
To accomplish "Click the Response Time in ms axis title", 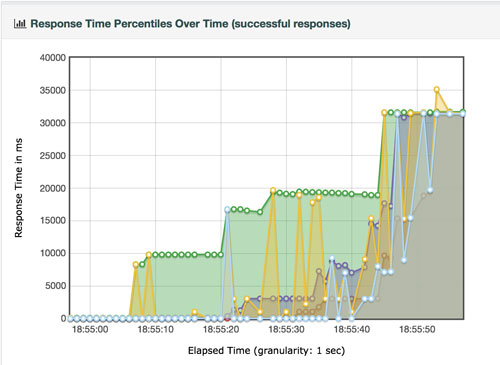I will point(18,188).
